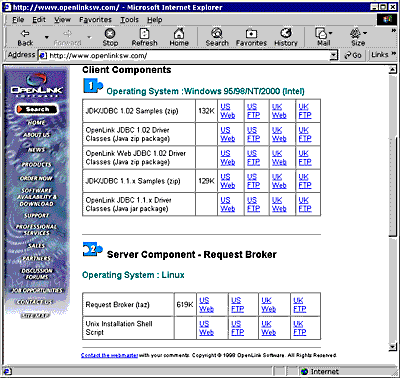The height and width of the screenshot is (378, 400).
Task: Click the Internet zone status indicator
Action: coord(319,371)
